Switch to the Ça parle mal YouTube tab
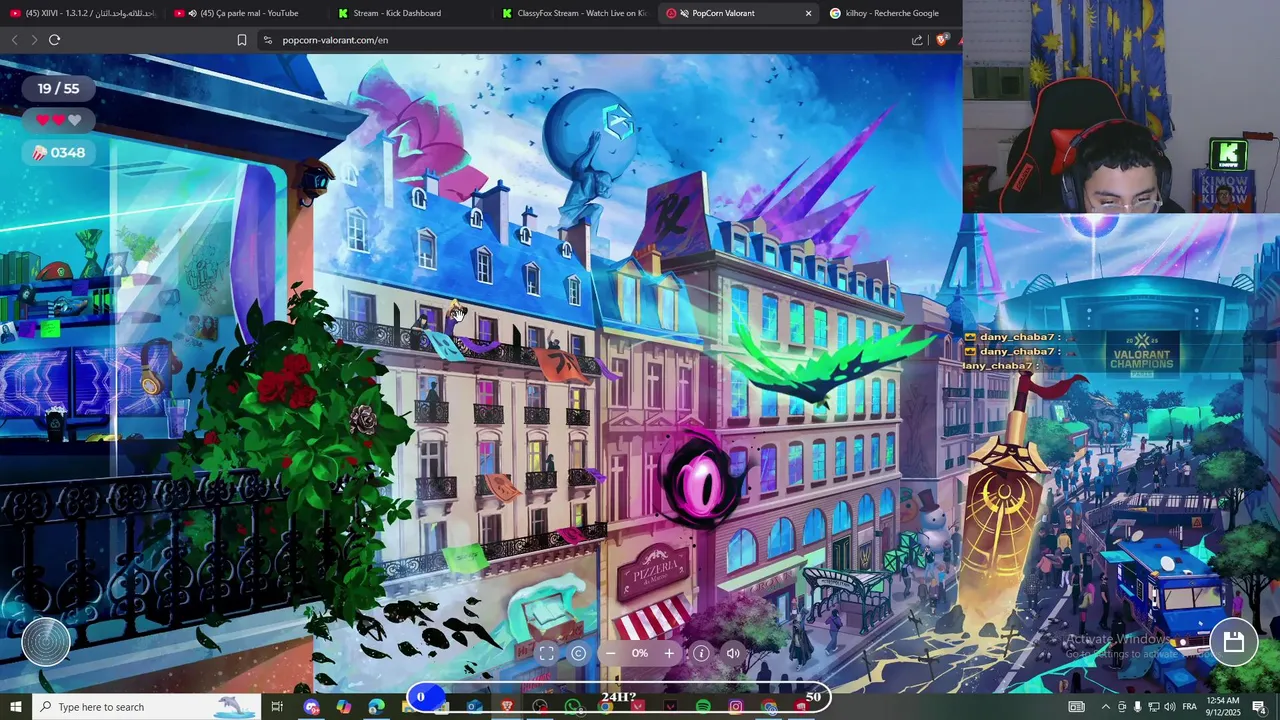Viewport: 1280px width, 720px height. click(x=245, y=13)
